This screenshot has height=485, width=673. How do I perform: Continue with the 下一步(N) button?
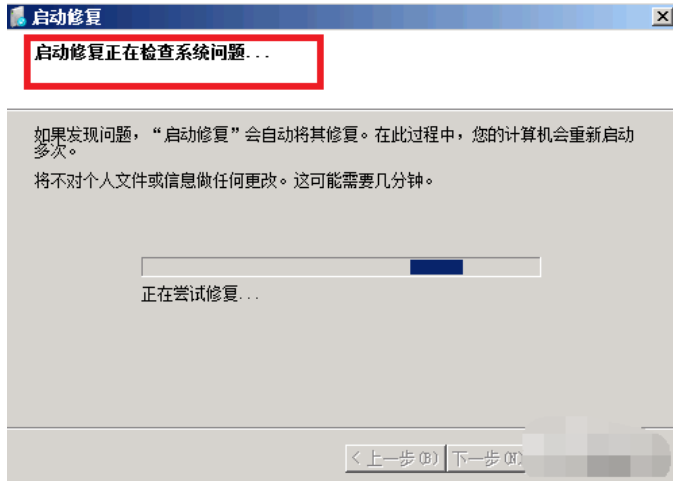click(486, 458)
